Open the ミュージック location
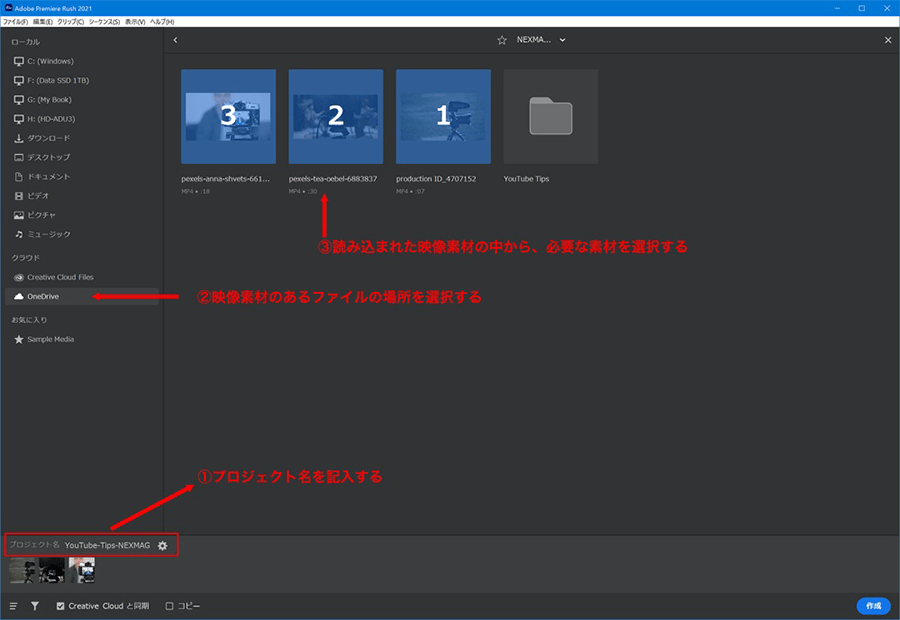Viewport: 900px width, 620px height. 42,234
